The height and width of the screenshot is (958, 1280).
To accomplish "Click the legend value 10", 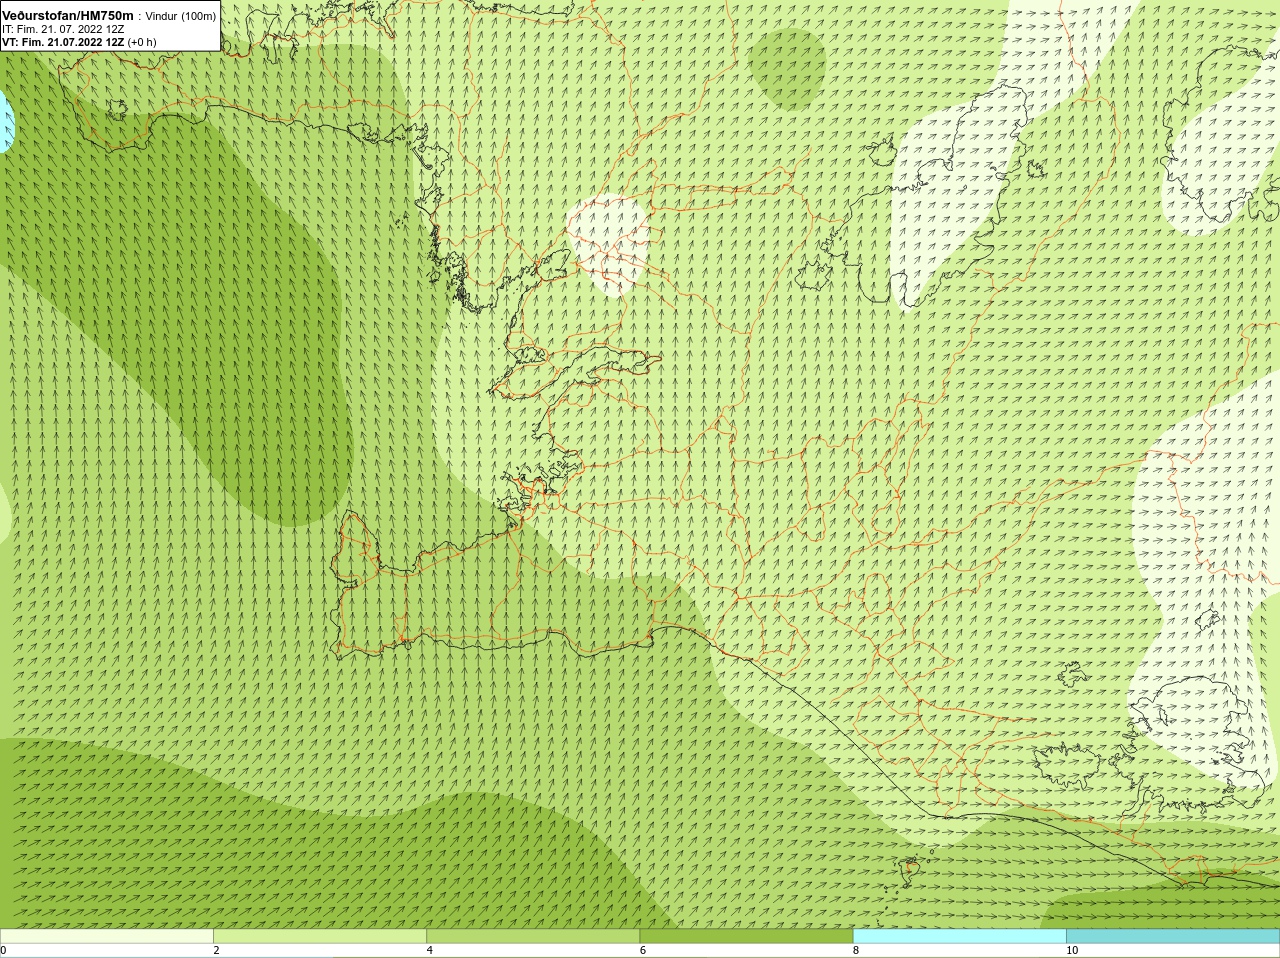I will pyautogui.click(x=1072, y=950).
